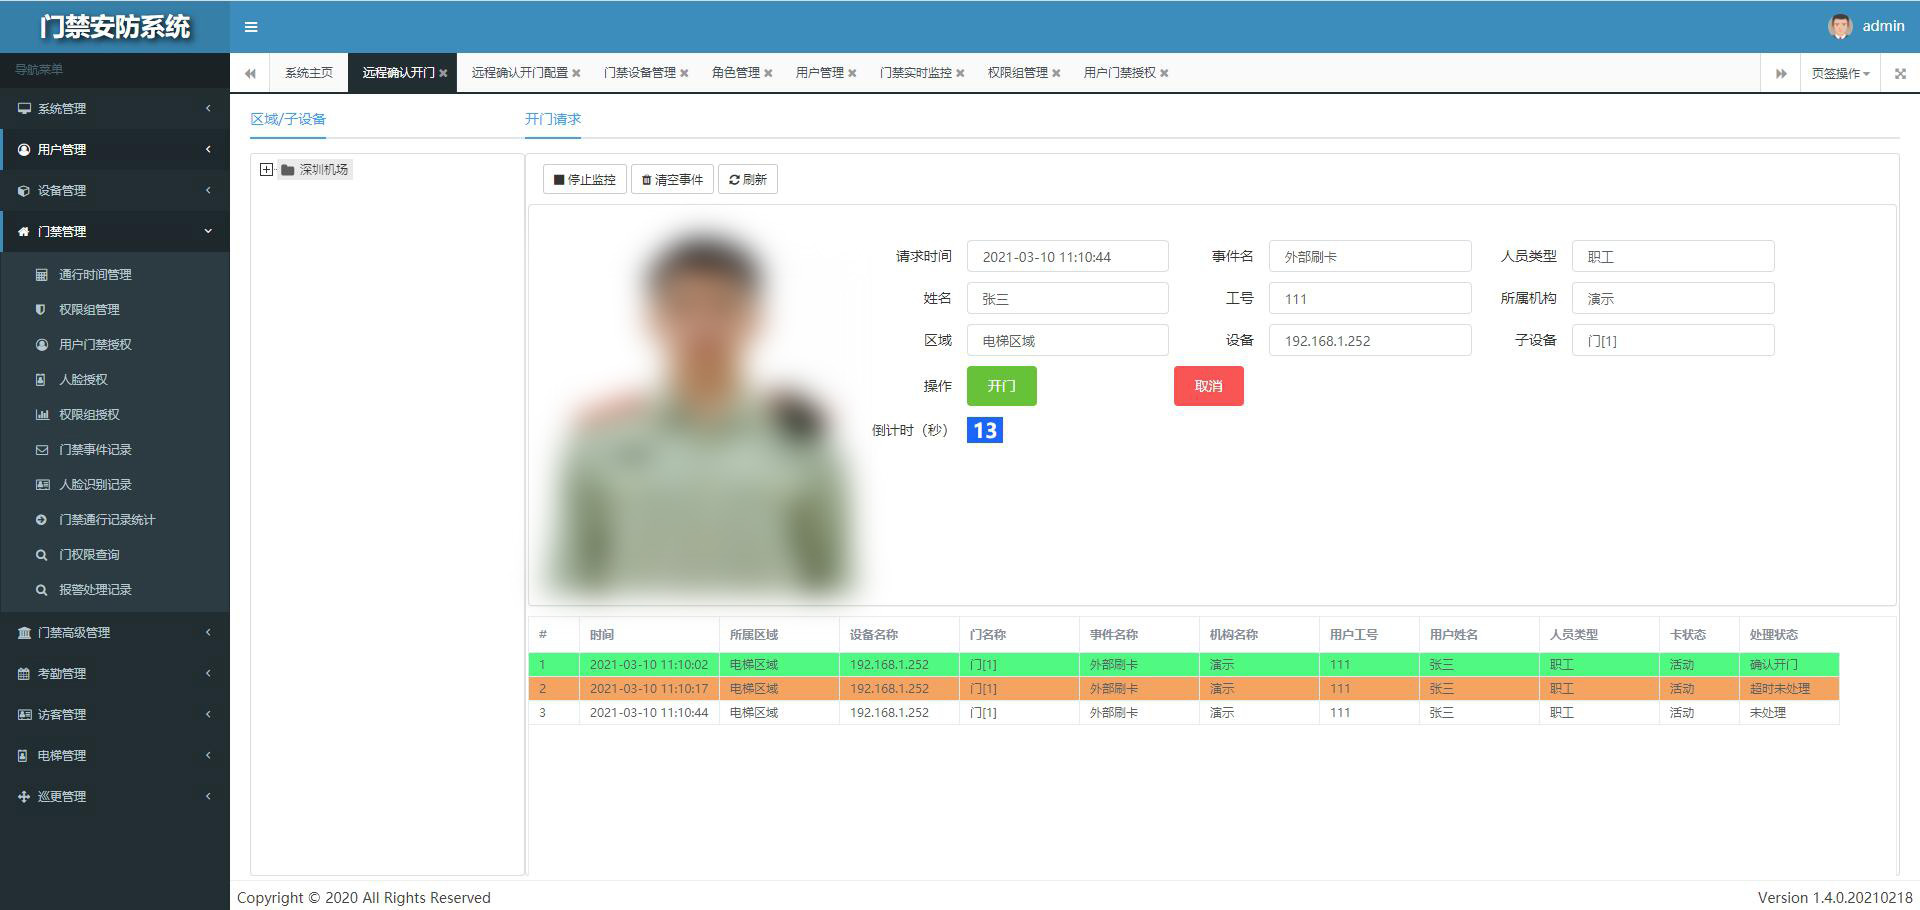Expand the 设备管理 sidebar menu
1920x910 pixels.
click(115, 190)
